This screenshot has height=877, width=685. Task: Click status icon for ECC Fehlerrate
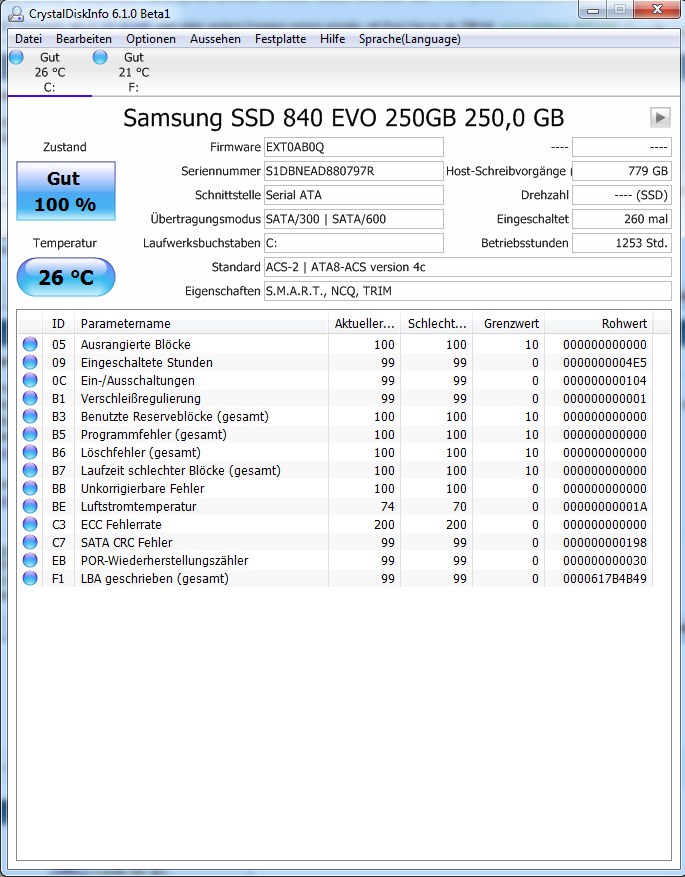30,525
